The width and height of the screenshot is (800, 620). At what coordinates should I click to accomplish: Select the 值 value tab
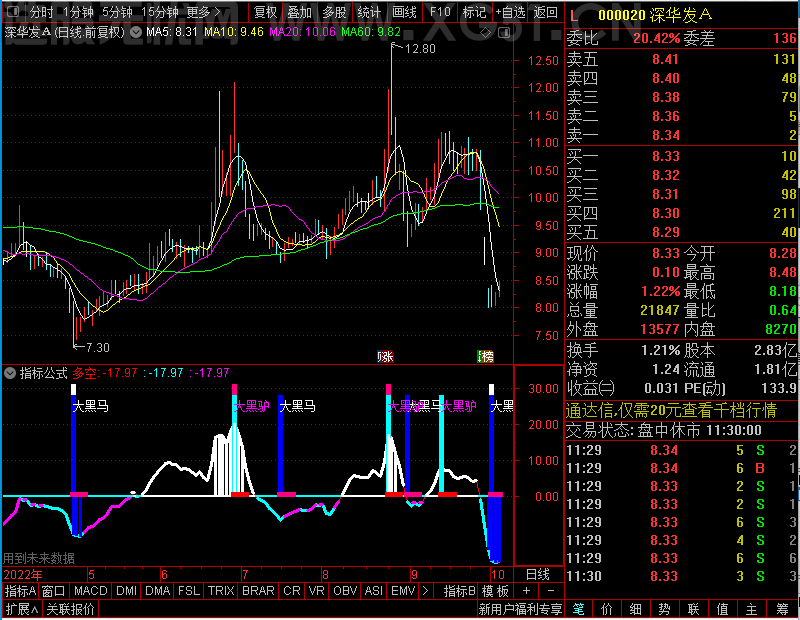pyautogui.click(x=722, y=609)
